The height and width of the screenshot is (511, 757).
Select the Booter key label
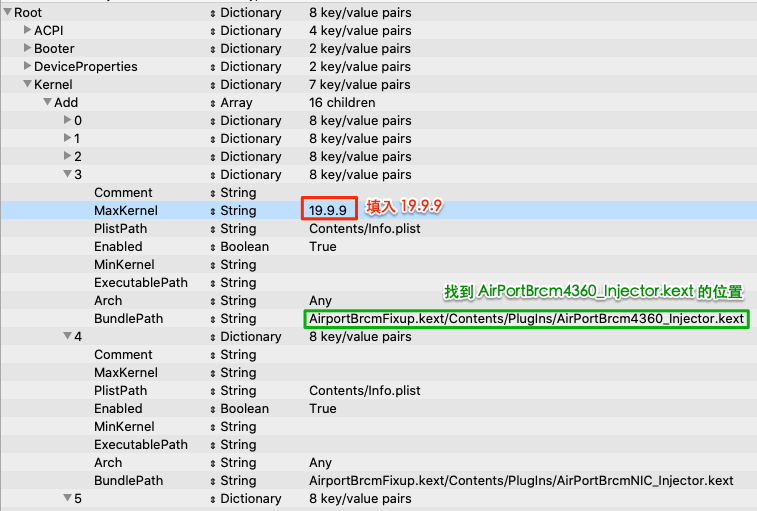(54, 48)
